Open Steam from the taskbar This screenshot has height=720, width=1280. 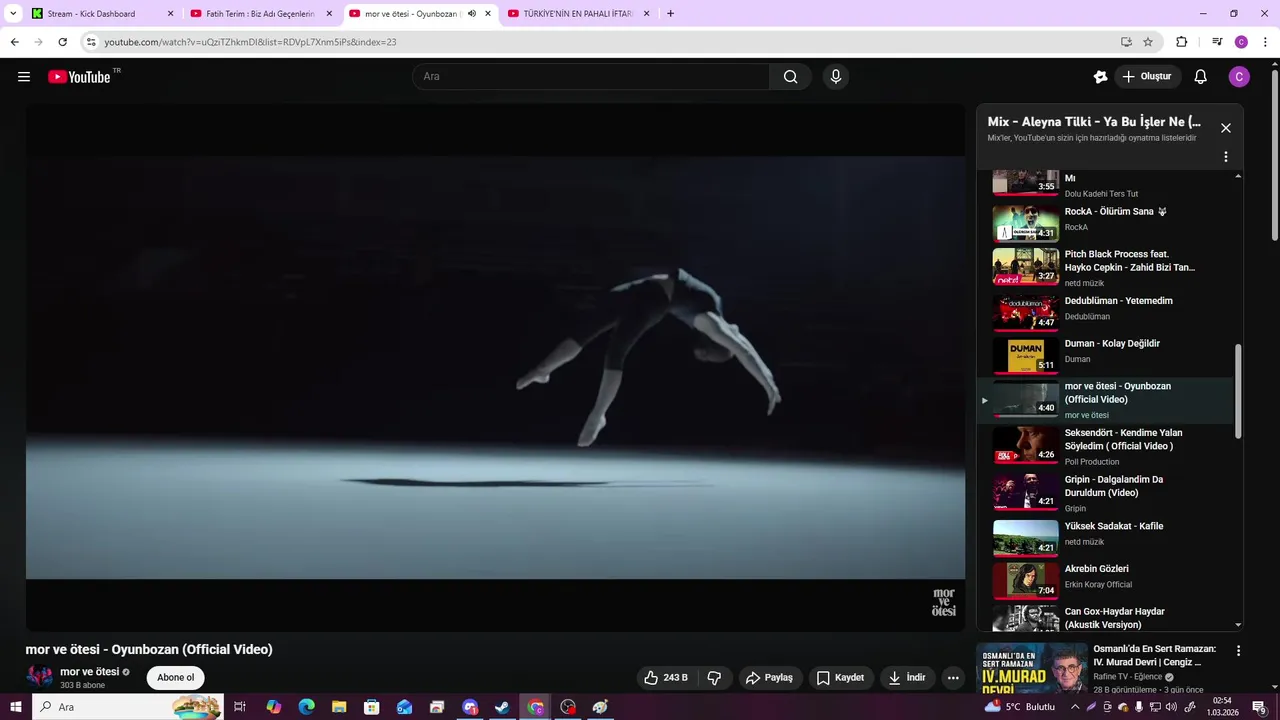click(502, 707)
